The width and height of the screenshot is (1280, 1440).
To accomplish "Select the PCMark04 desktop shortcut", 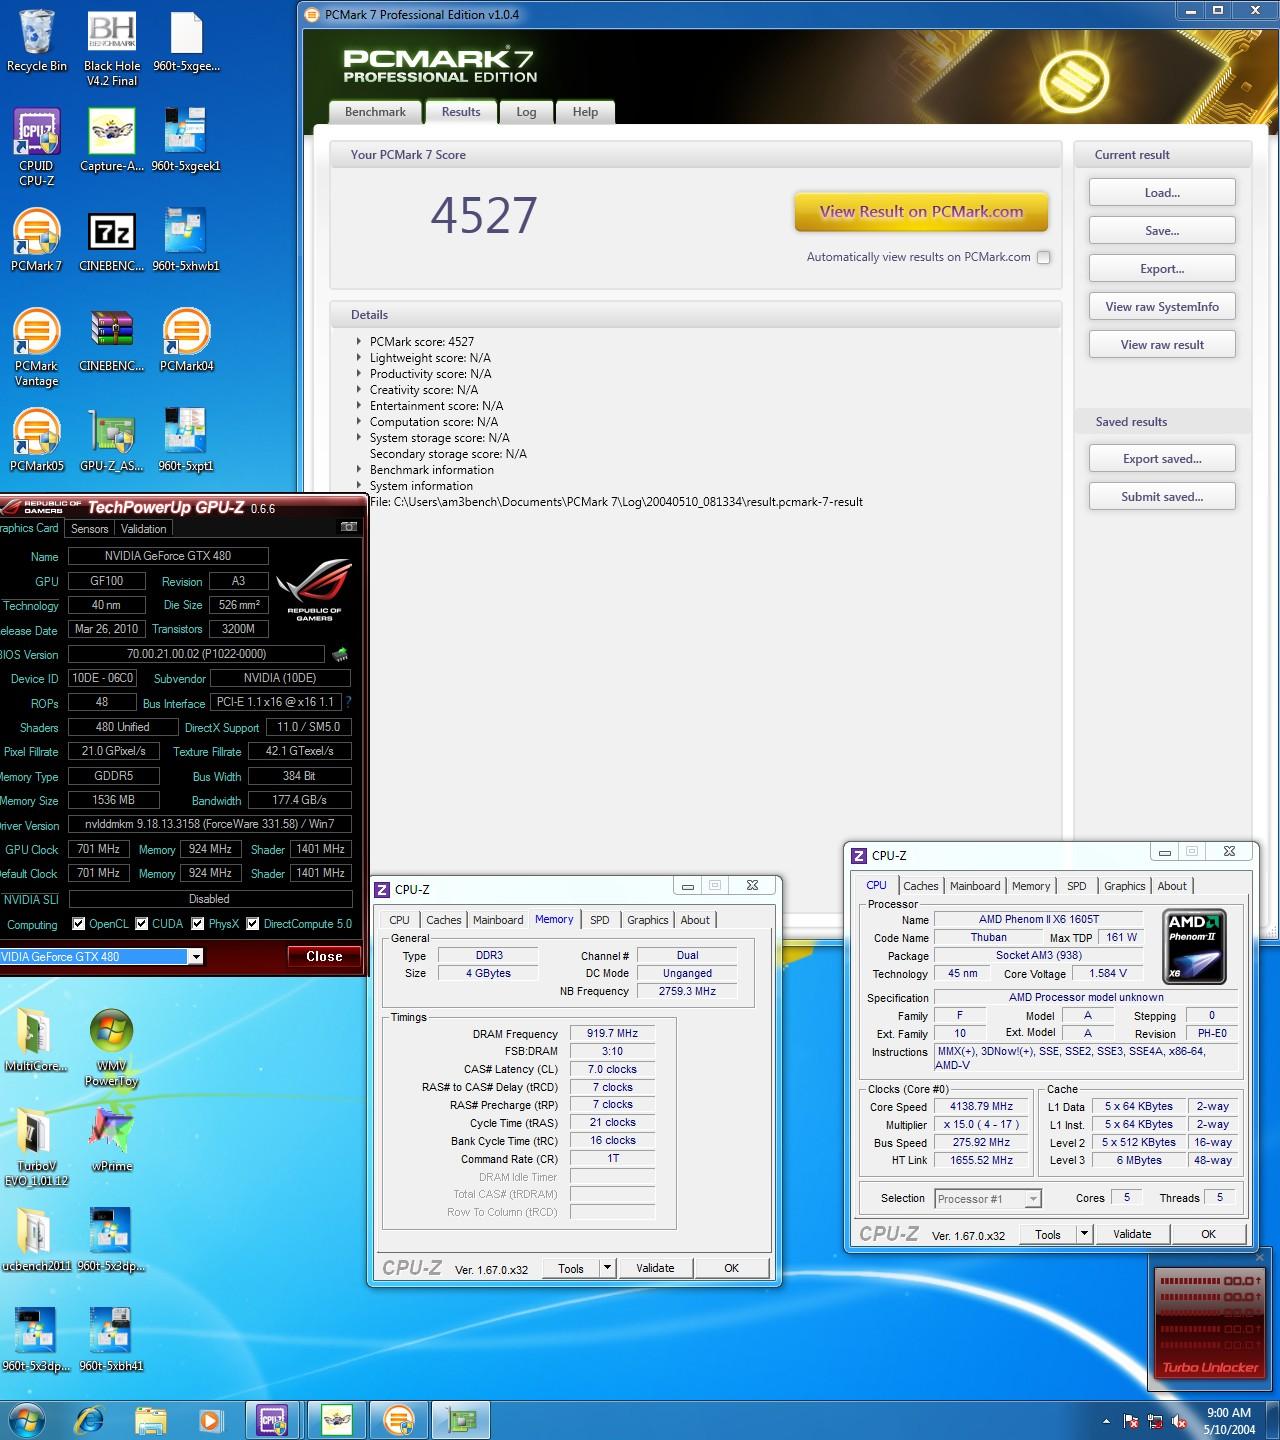I will pos(186,340).
